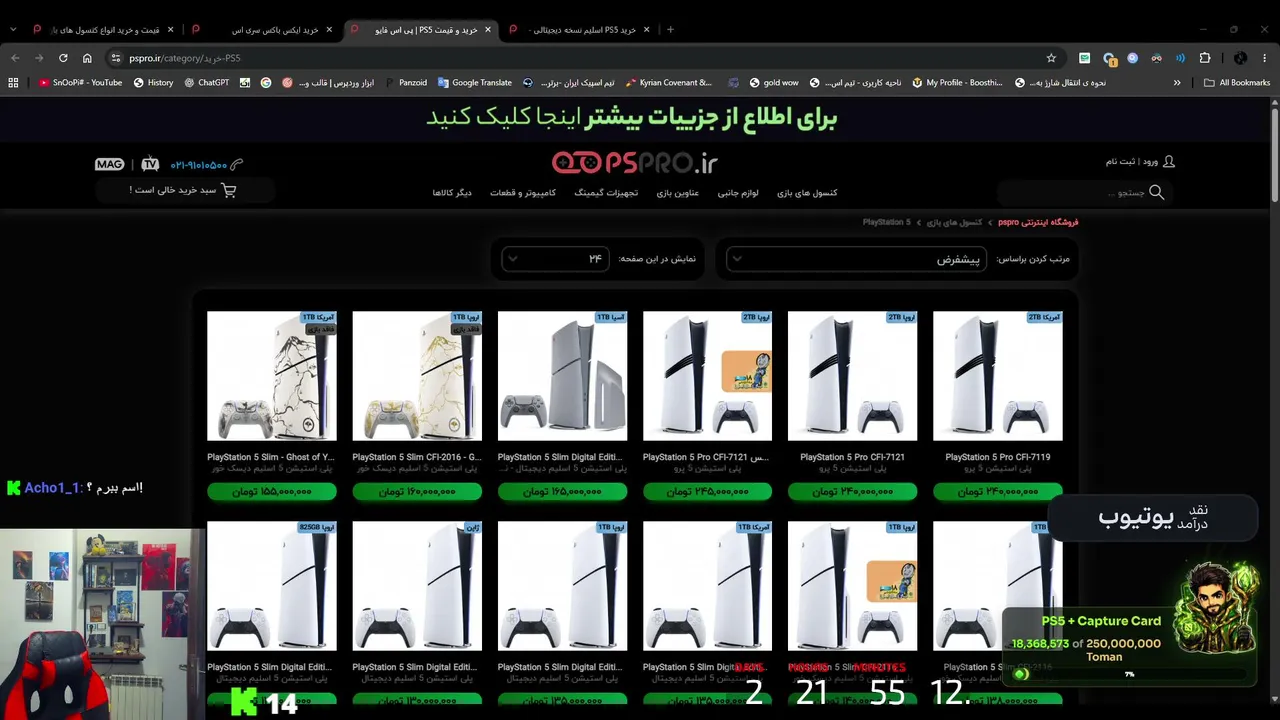Click the ۱۶۰,۰۰۰,۰۰۰ تومان price button

[x=417, y=492]
